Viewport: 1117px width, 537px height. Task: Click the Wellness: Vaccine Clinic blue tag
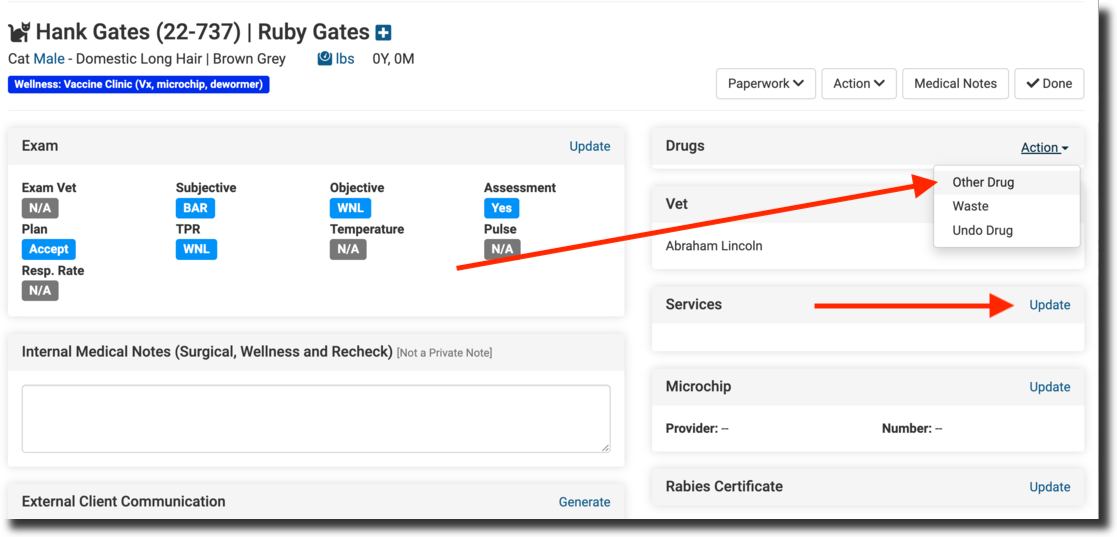point(138,85)
